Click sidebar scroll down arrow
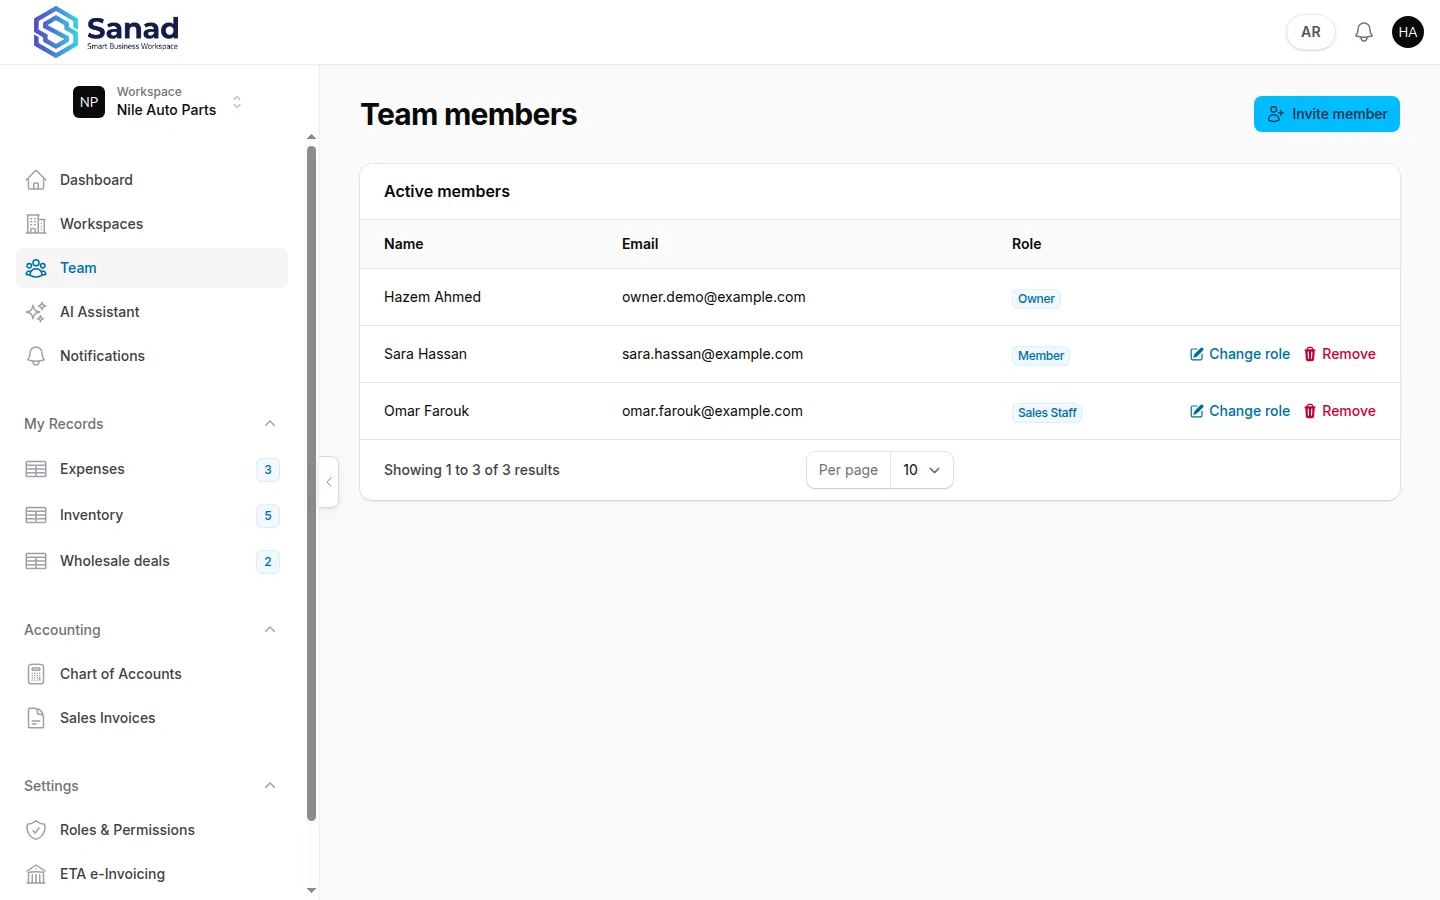This screenshot has height=900, width=1440. click(x=311, y=890)
